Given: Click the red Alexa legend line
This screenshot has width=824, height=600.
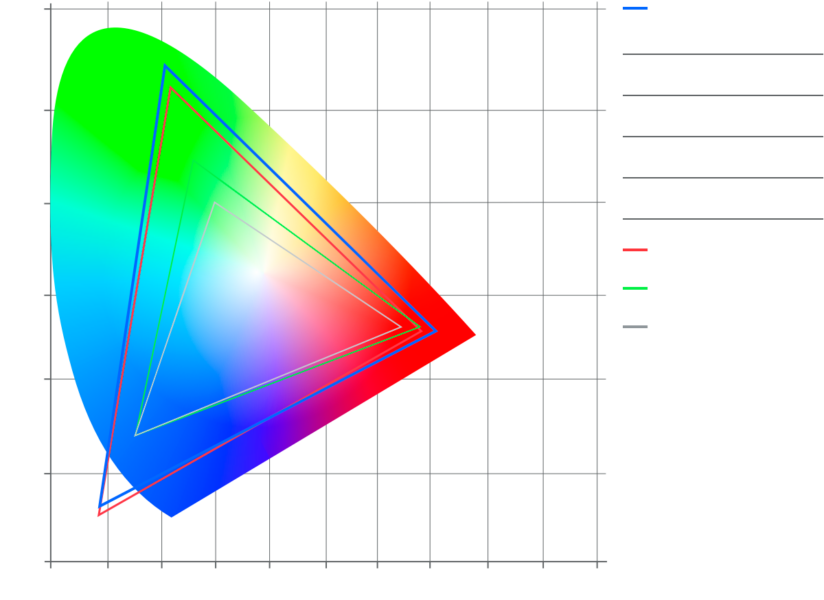Looking at the screenshot, I should (635, 250).
